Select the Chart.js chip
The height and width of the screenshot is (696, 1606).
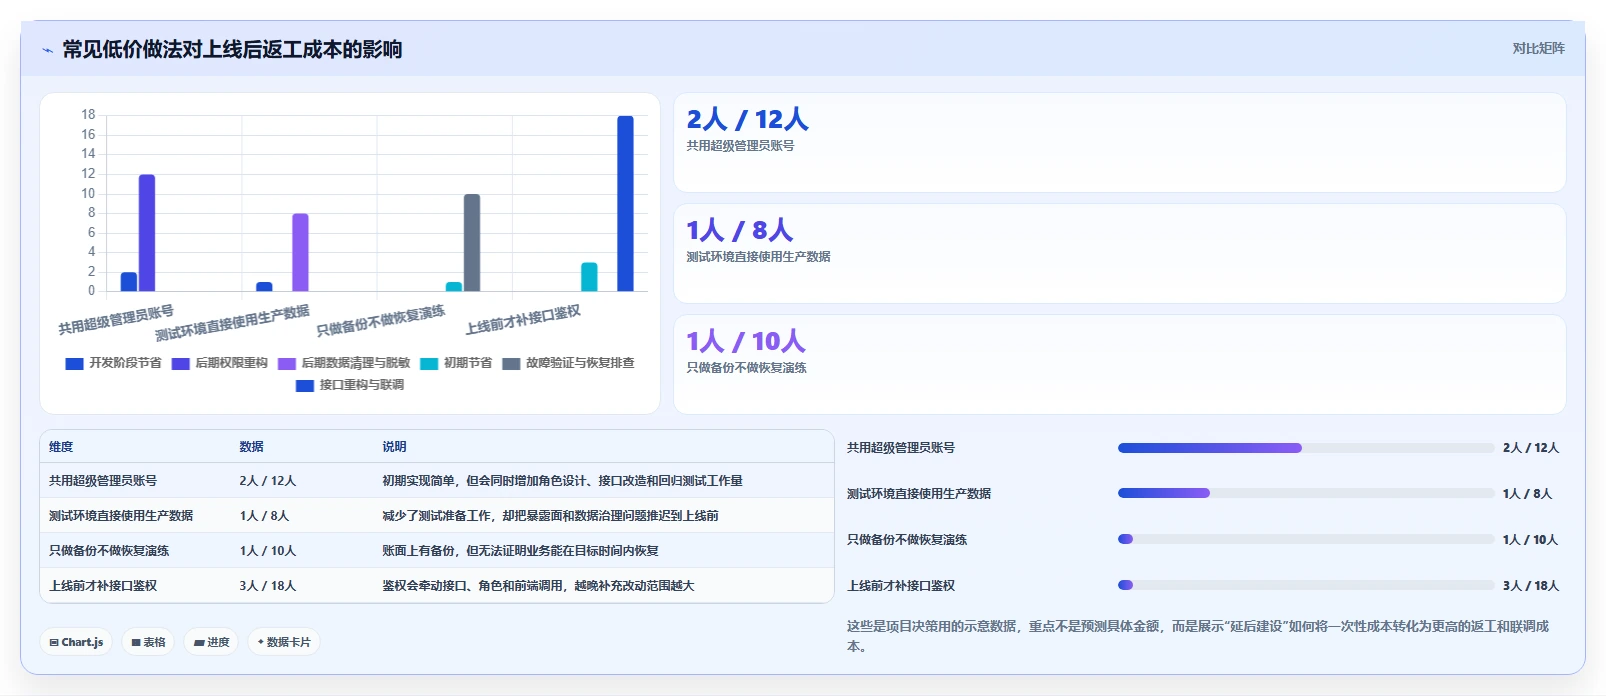[x=76, y=642]
